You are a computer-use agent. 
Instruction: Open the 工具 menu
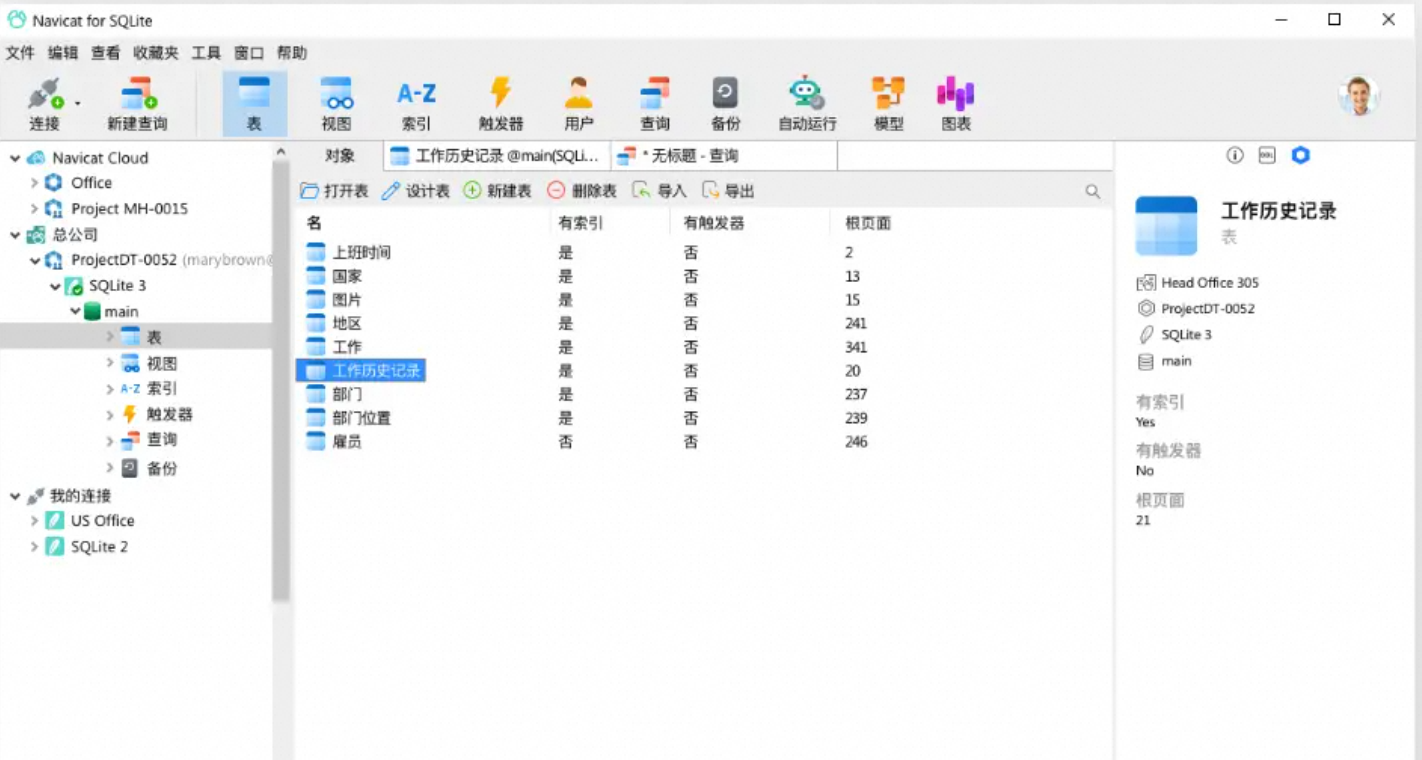[x=206, y=53]
